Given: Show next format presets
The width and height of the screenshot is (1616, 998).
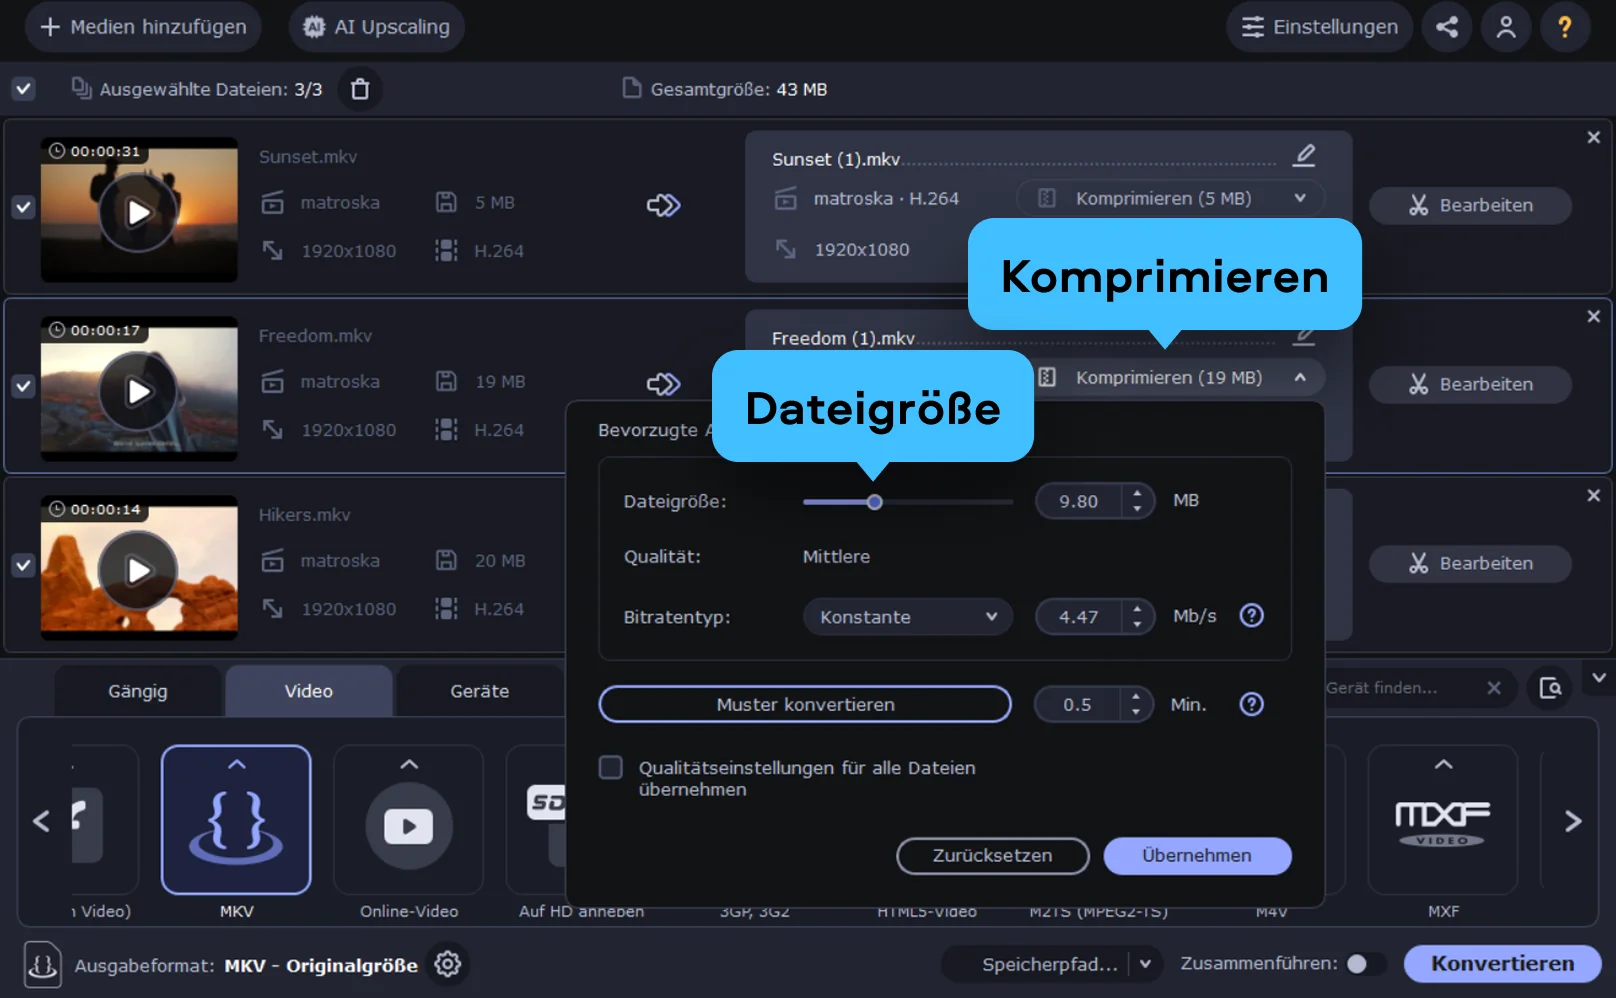Looking at the screenshot, I should click(1573, 821).
